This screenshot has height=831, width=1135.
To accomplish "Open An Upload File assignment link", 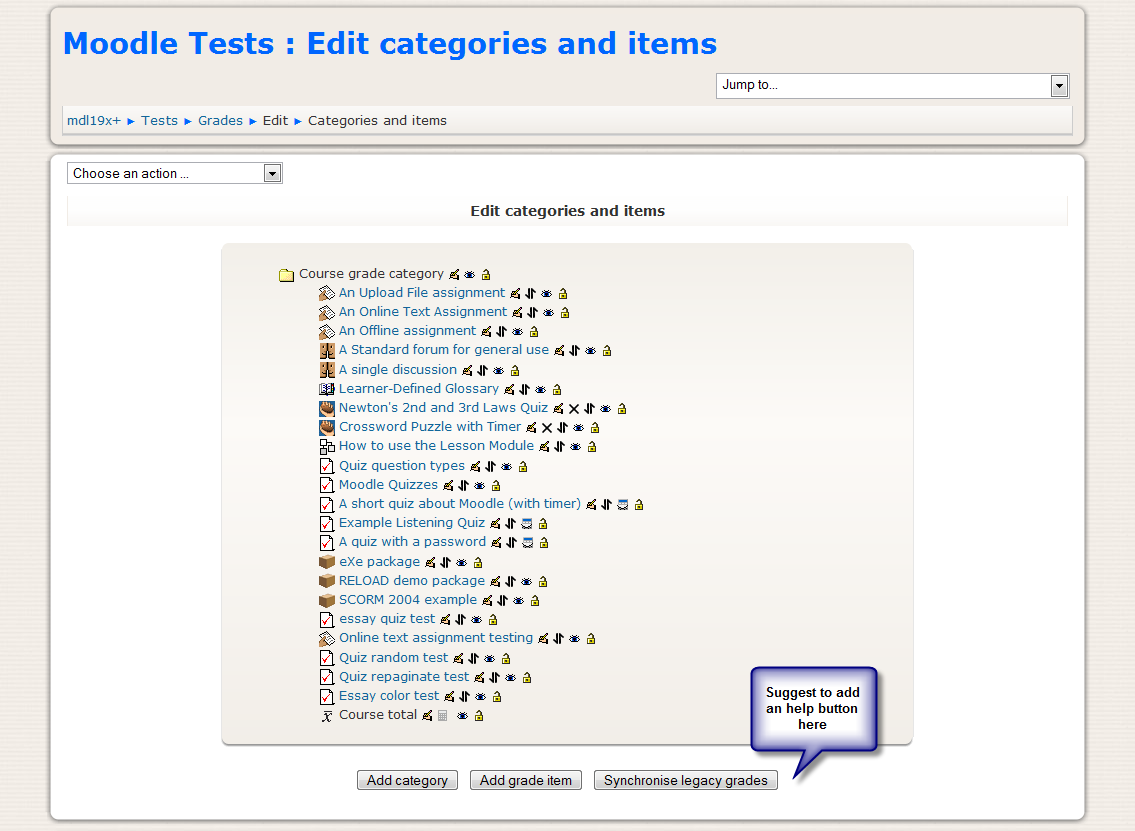I will tap(422, 292).
